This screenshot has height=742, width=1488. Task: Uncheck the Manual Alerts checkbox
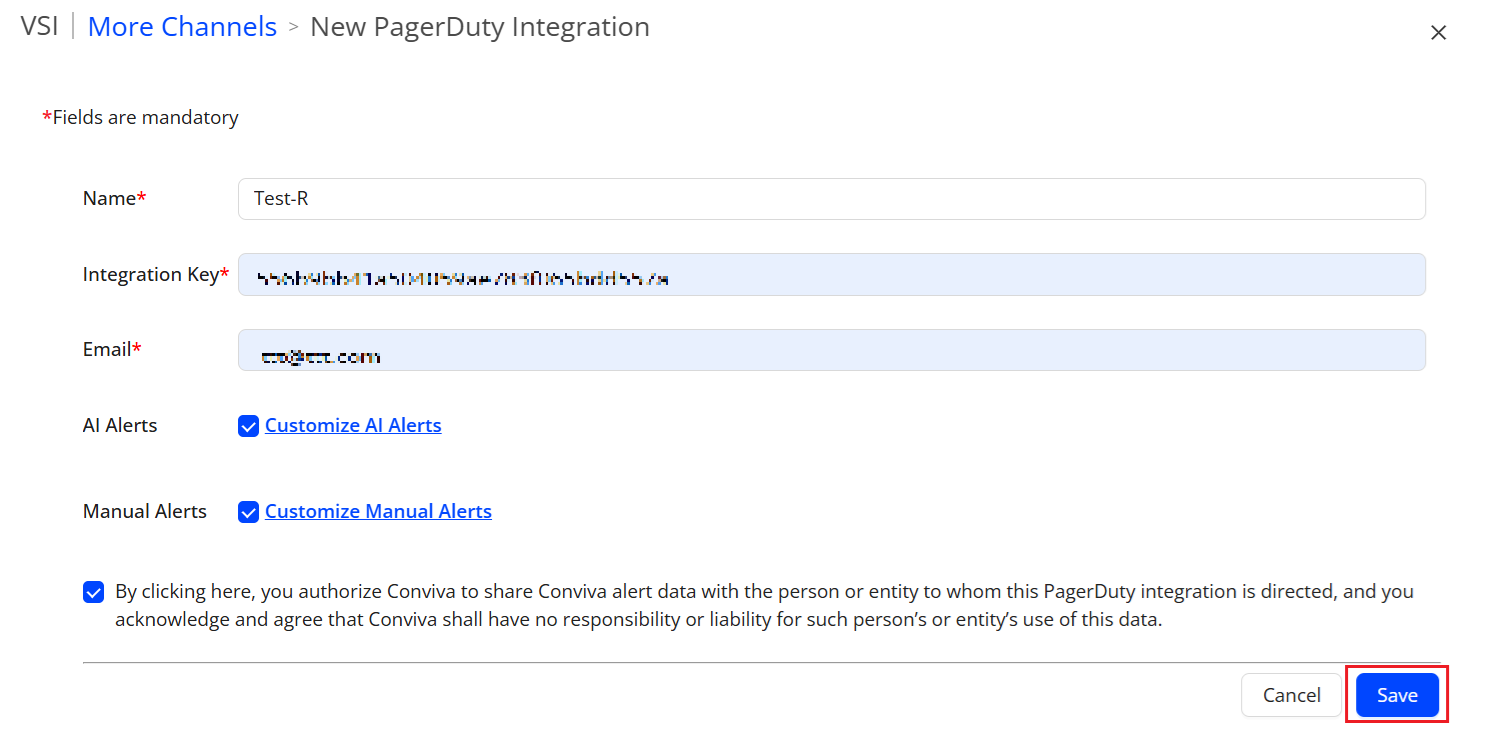click(248, 512)
